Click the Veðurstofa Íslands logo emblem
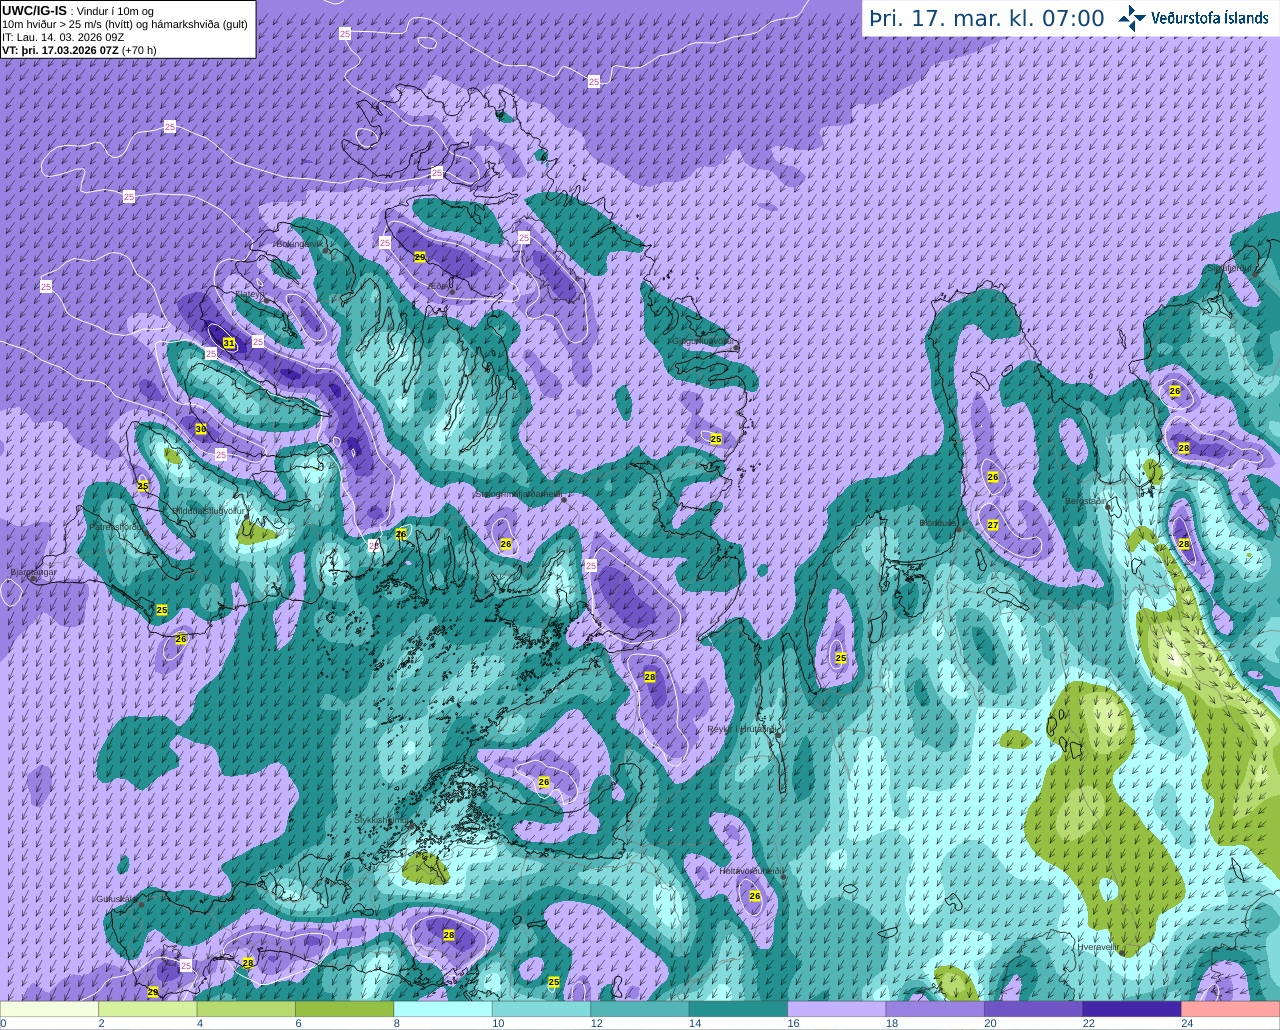This screenshot has width=1280, height=1030. (x=1132, y=18)
